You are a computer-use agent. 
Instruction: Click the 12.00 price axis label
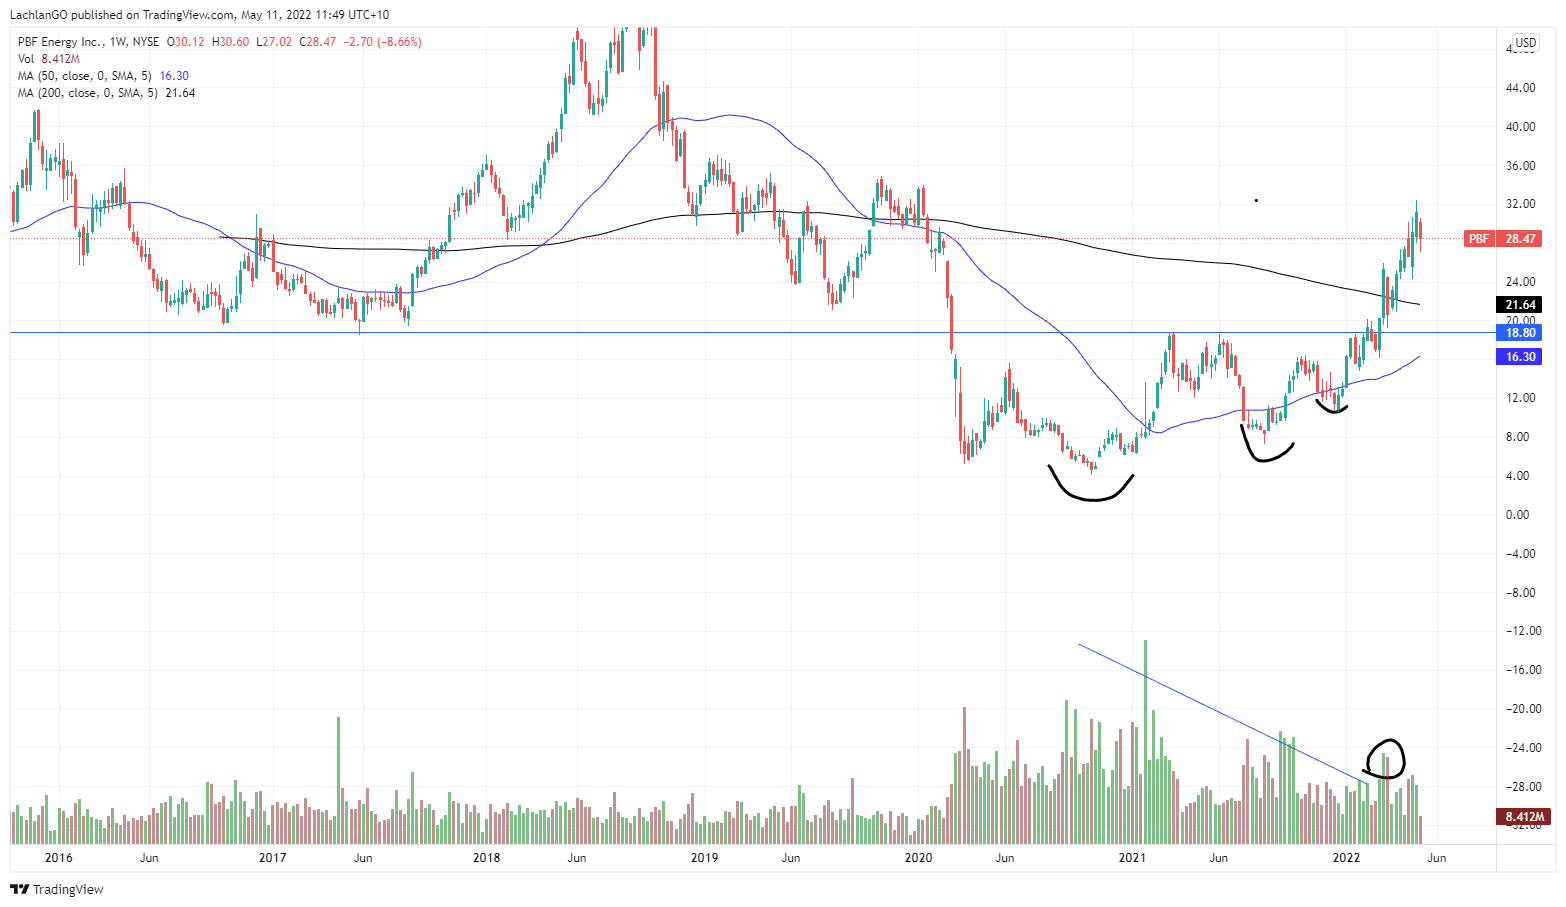pyautogui.click(x=1520, y=398)
